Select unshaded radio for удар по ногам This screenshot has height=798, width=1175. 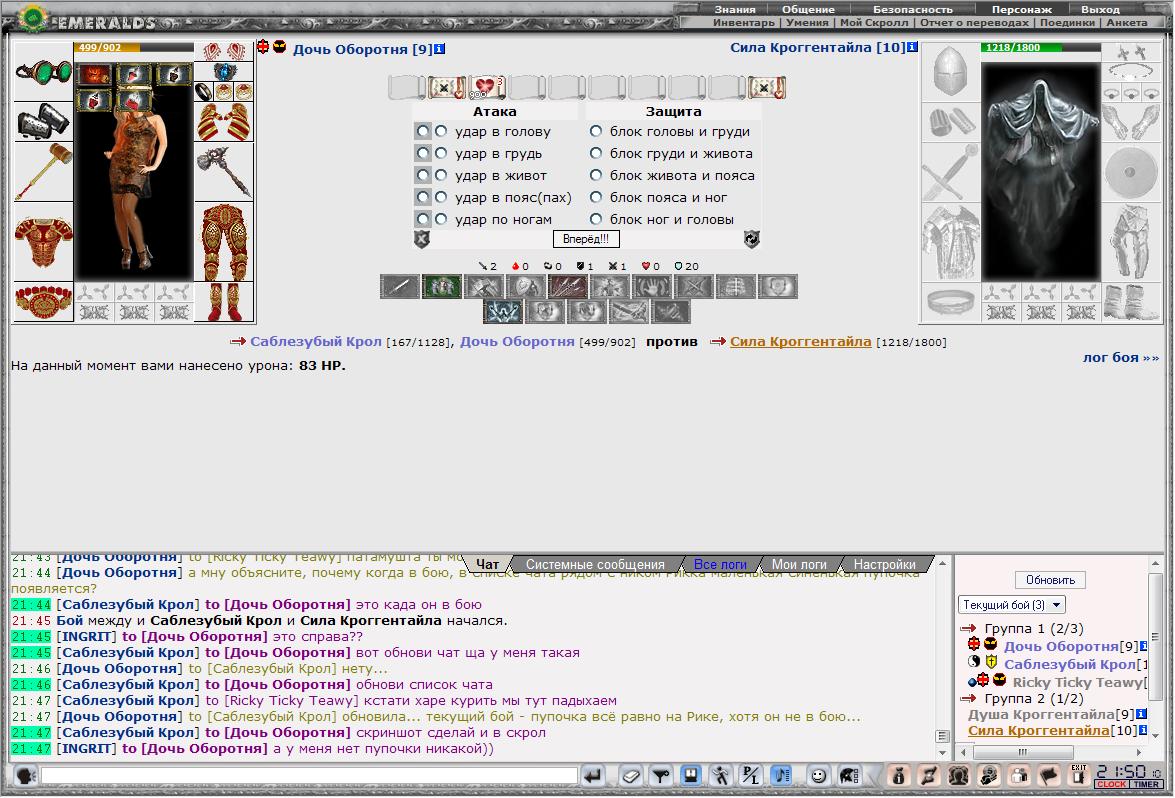pyautogui.click(x=441, y=219)
